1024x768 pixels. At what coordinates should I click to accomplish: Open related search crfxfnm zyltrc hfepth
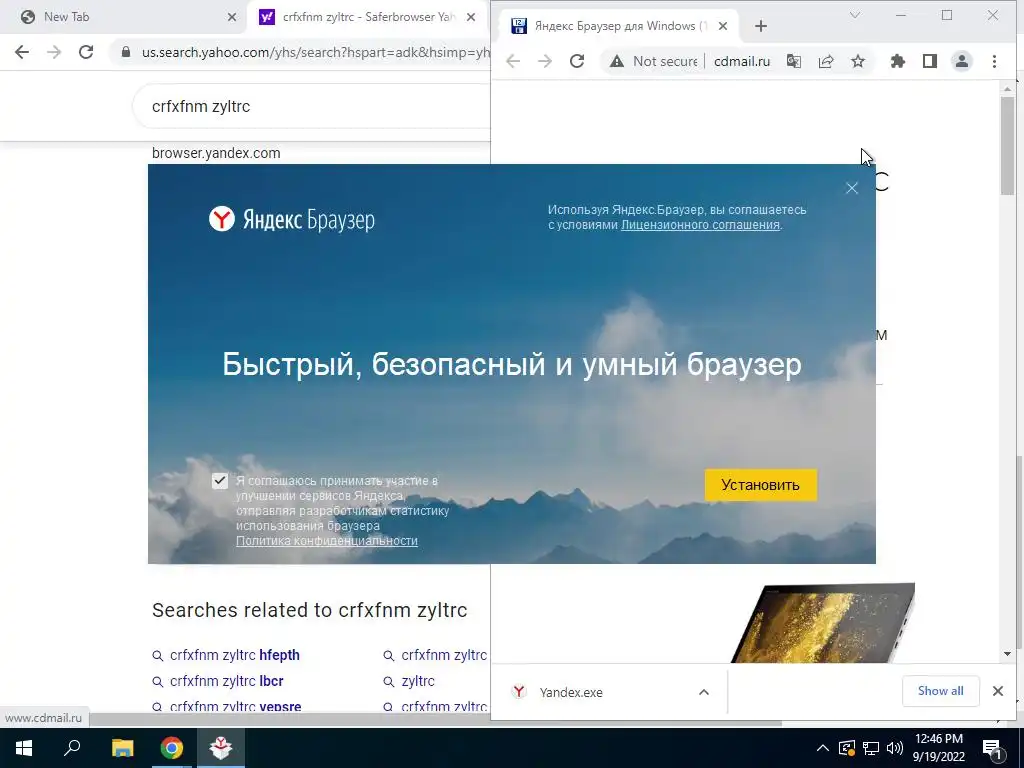[234, 655]
